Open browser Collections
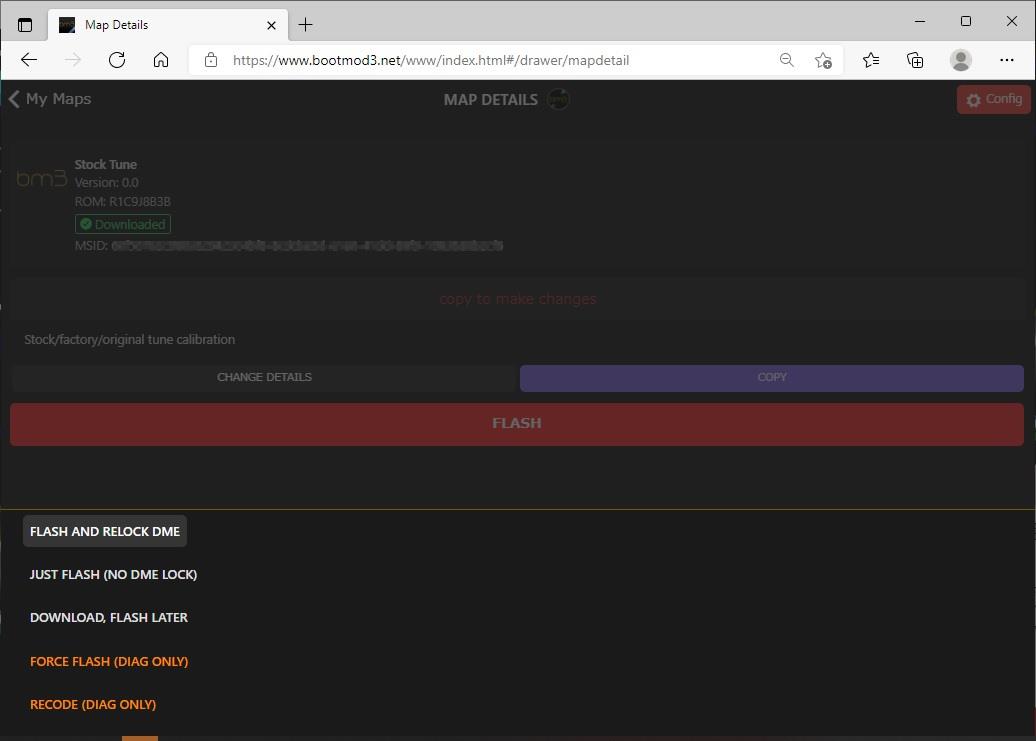This screenshot has height=741, width=1036. [x=915, y=60]
